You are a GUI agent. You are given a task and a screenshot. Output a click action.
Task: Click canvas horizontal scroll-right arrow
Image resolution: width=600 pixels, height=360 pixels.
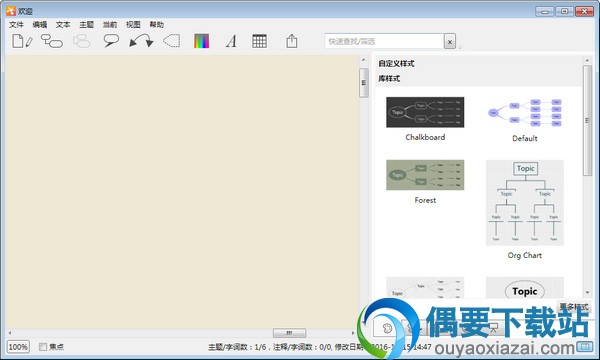click(x=353, y=333)
